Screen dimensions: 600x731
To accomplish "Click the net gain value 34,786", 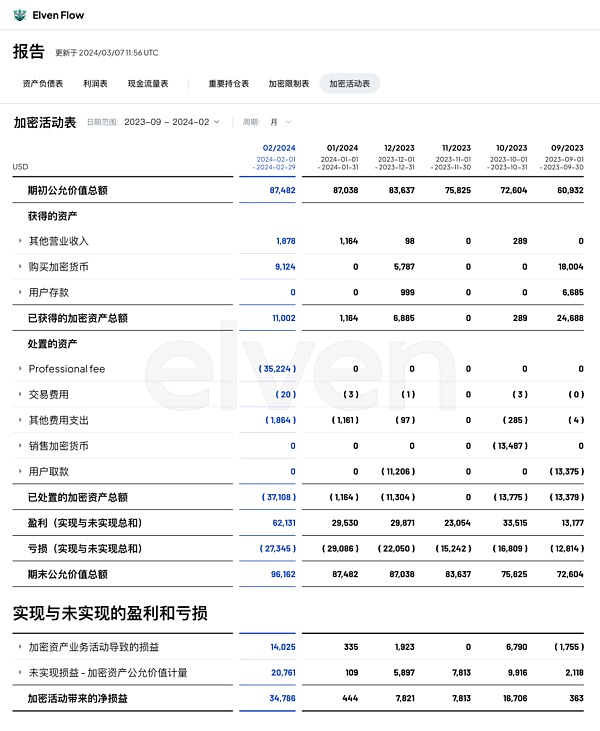I will (x=283, y=698).
